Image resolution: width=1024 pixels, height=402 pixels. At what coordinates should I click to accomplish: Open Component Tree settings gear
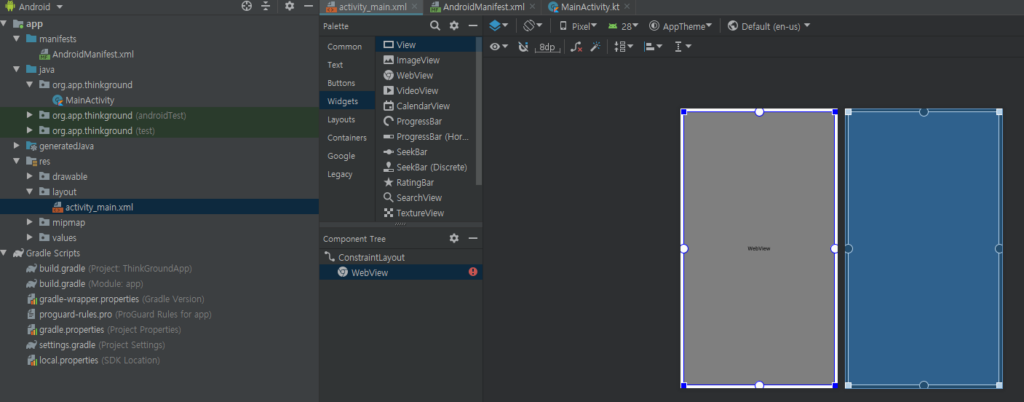point(454,239)
